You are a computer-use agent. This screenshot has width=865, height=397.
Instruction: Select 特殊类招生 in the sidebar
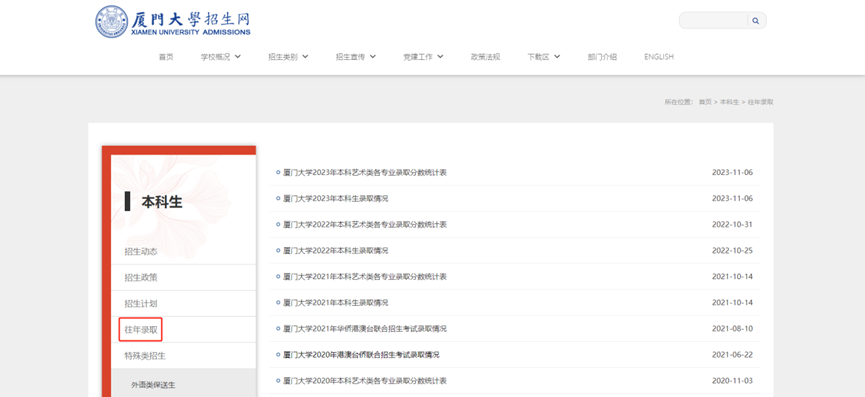click(x=145, y=356)
